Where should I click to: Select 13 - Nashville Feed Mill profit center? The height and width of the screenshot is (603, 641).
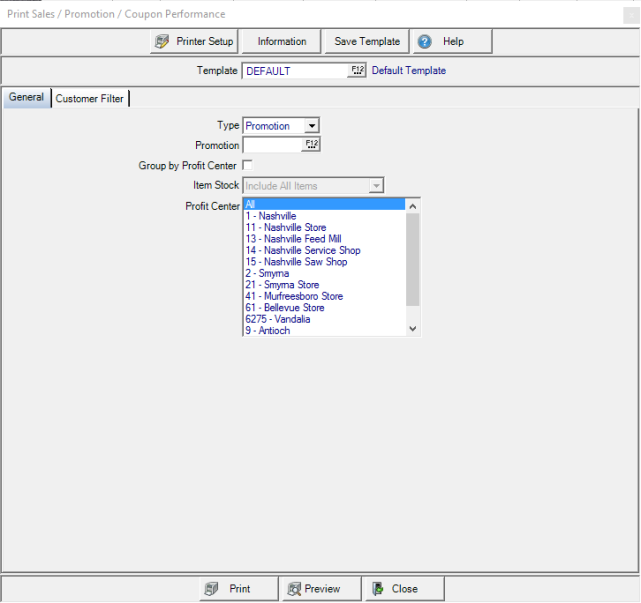coord(294,239)
